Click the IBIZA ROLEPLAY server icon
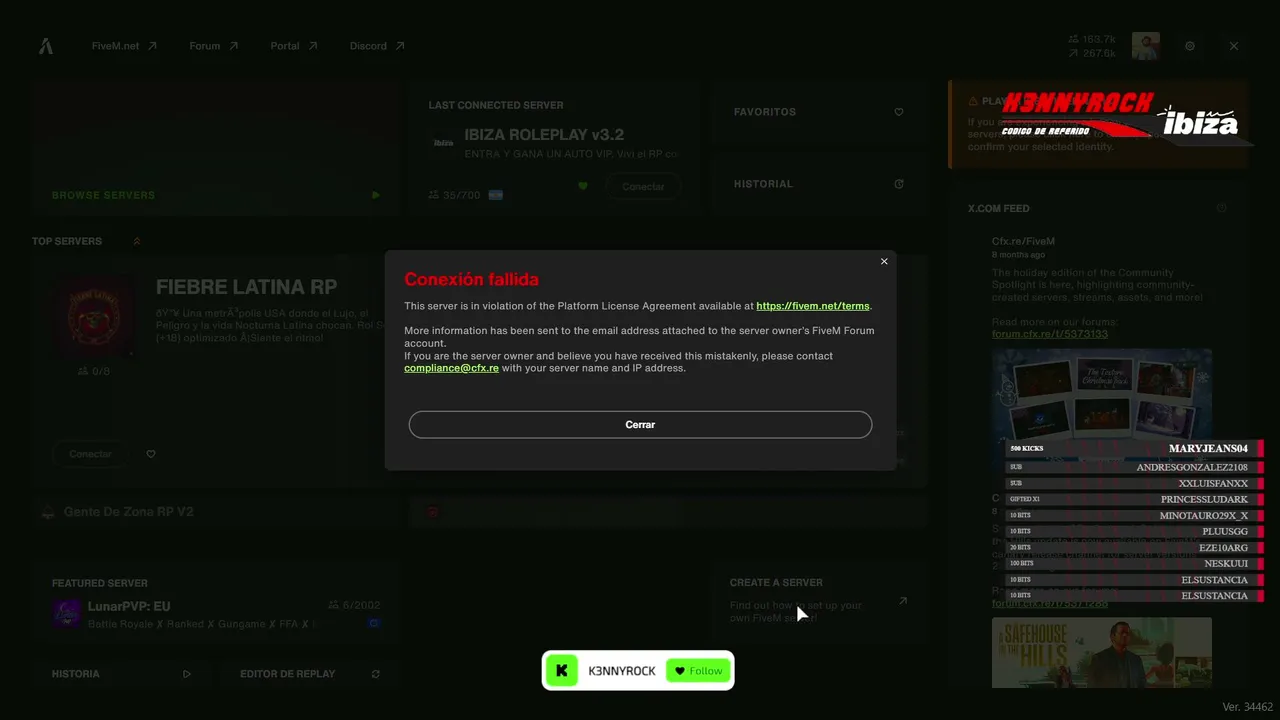Image resolution: width=1280 pixels, height=720 pixels. click(x=443, y=143)
